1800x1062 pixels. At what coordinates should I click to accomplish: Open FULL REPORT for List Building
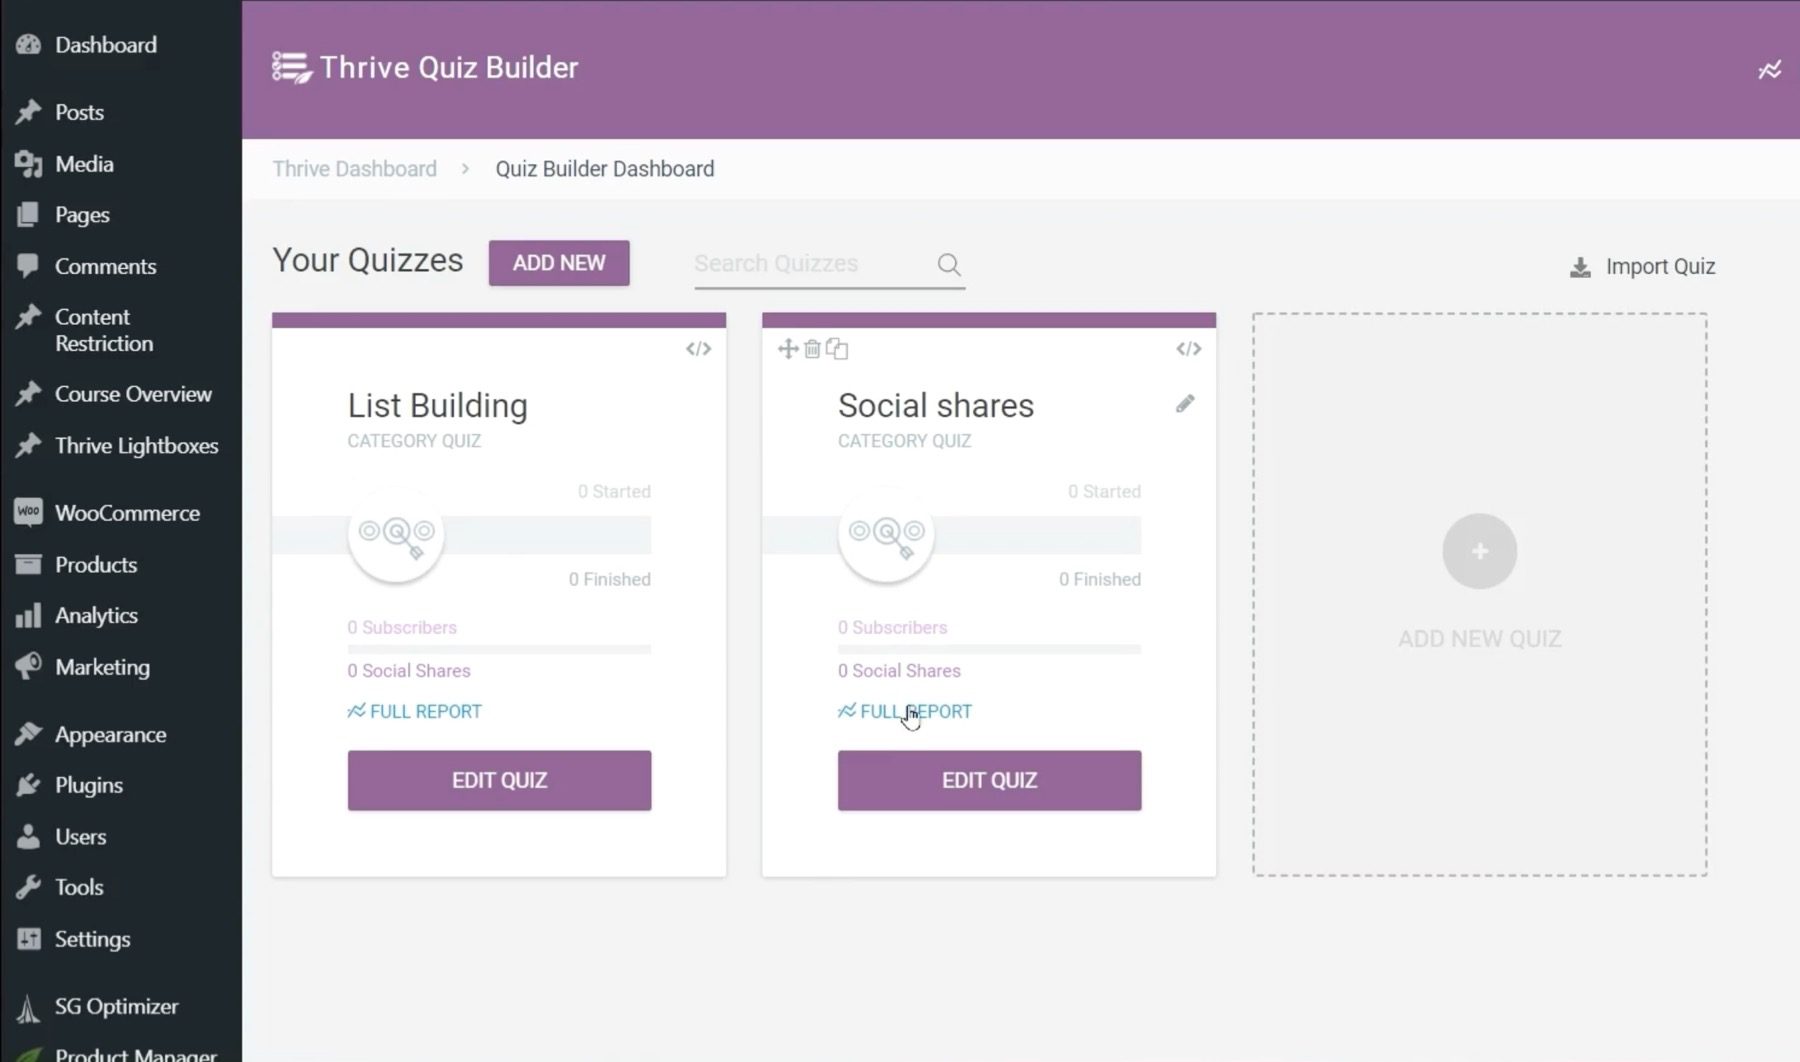[425, 711]
